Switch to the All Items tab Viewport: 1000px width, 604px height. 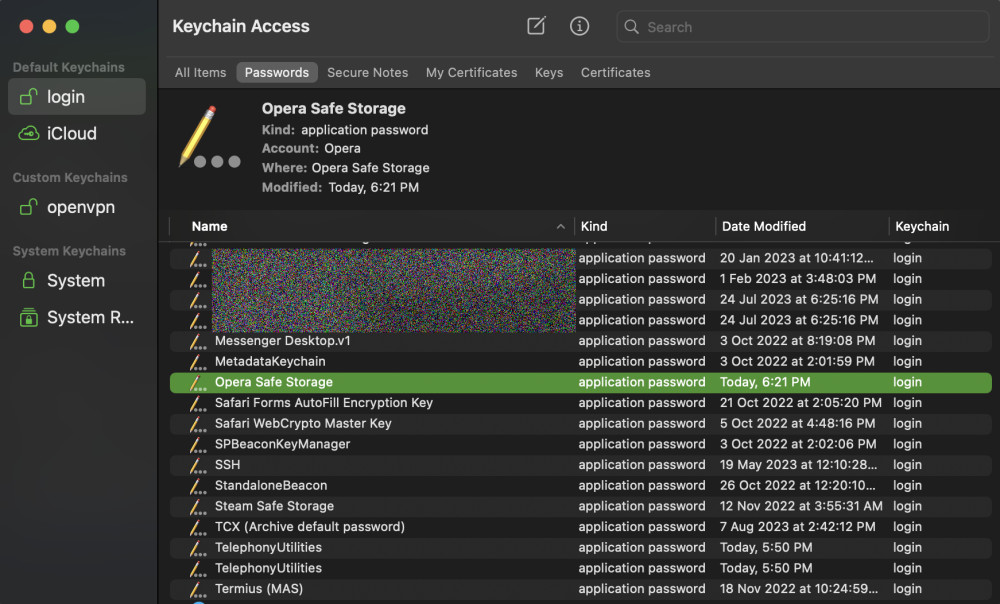[x=200, y=73]
